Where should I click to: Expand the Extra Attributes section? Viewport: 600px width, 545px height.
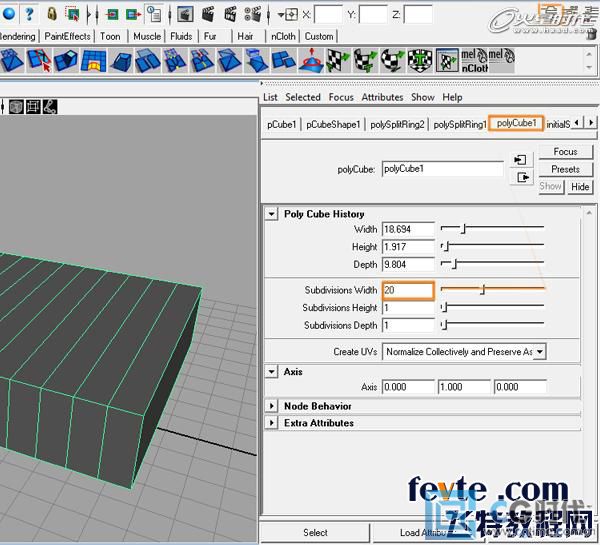(x=271, y=423)
